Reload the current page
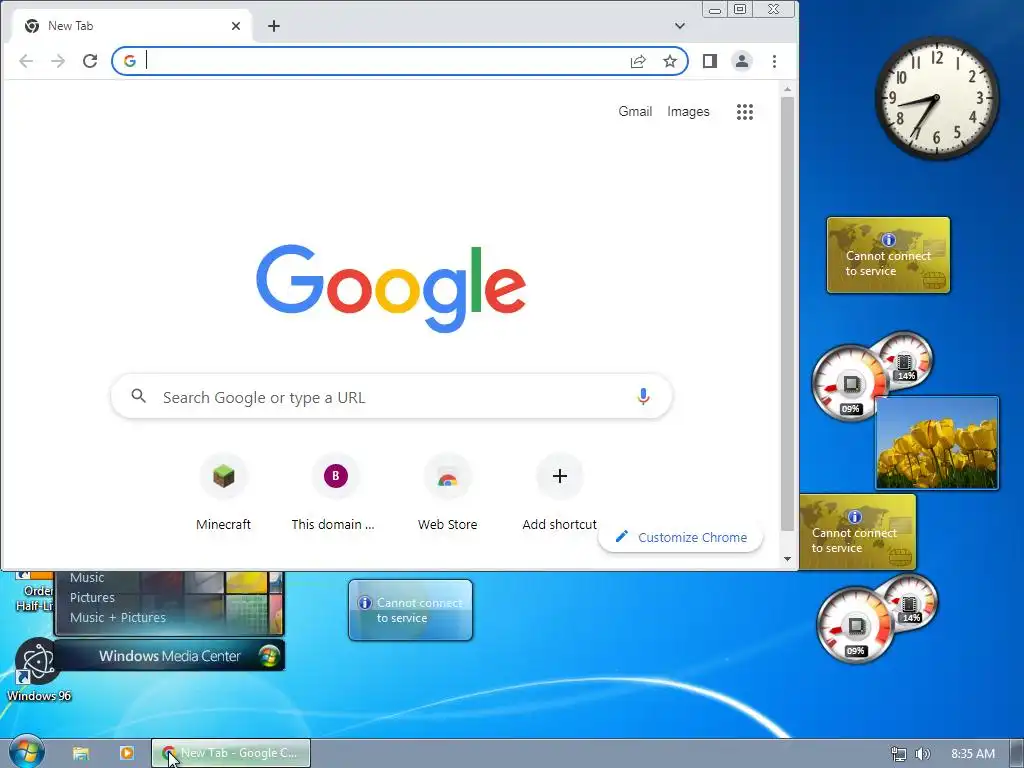Screen dimensions: 1024x768 coord(90,61)
